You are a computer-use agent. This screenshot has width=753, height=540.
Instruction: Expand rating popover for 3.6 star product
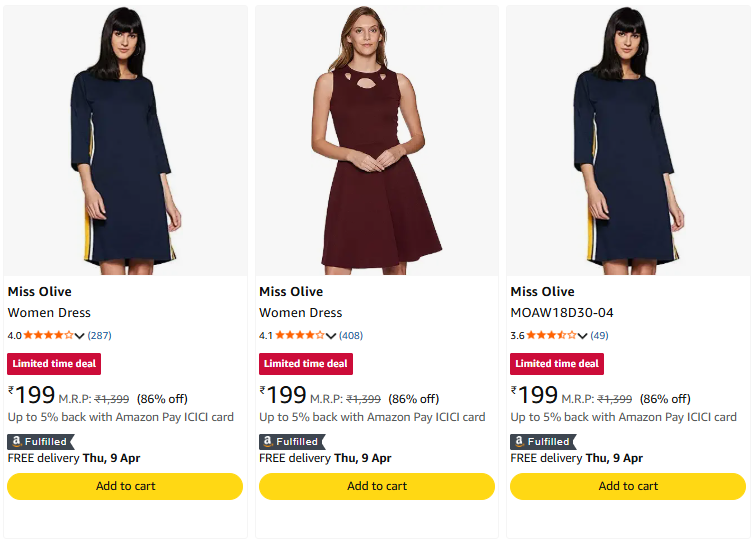pos(582,336)
